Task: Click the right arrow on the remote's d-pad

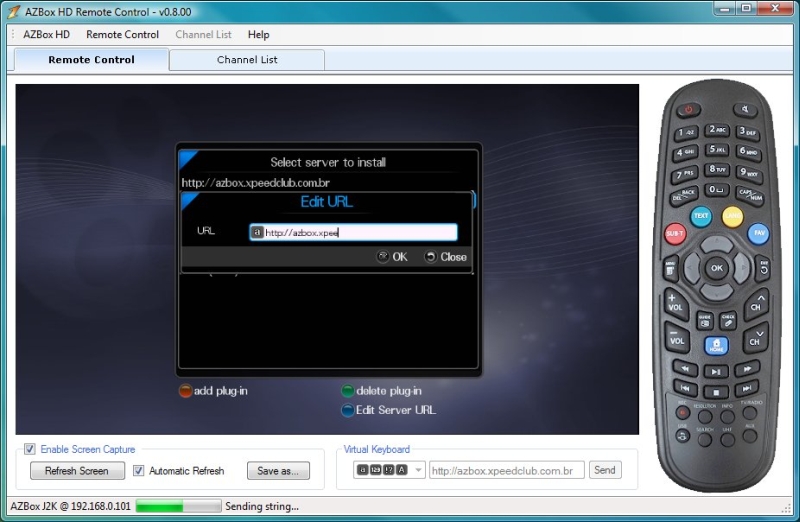Action: coord(742,268)
